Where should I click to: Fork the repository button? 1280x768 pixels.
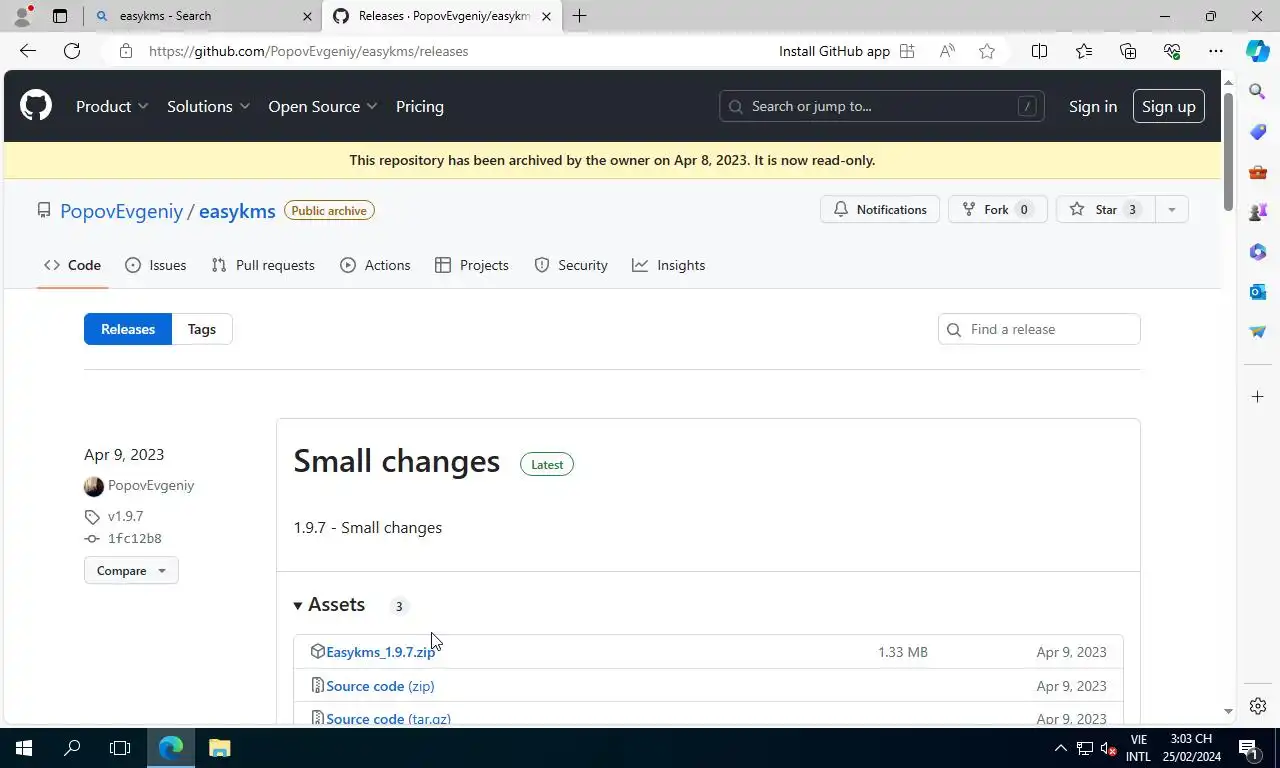pos(998,210)
